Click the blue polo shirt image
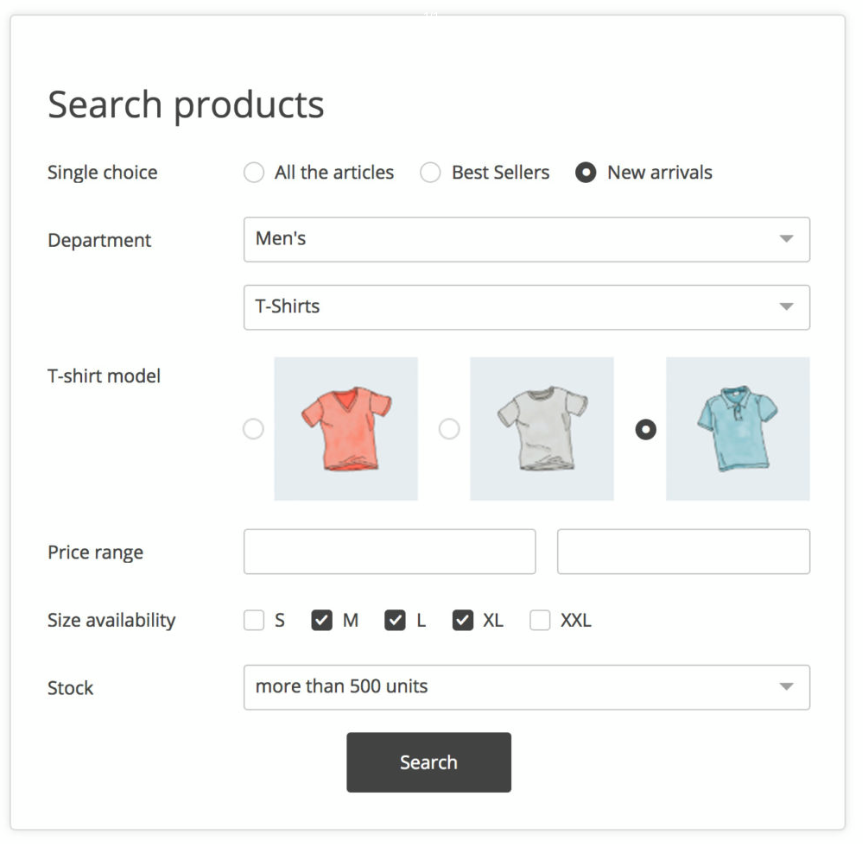Viewport: 863px width, 844px height. [738, 428]
